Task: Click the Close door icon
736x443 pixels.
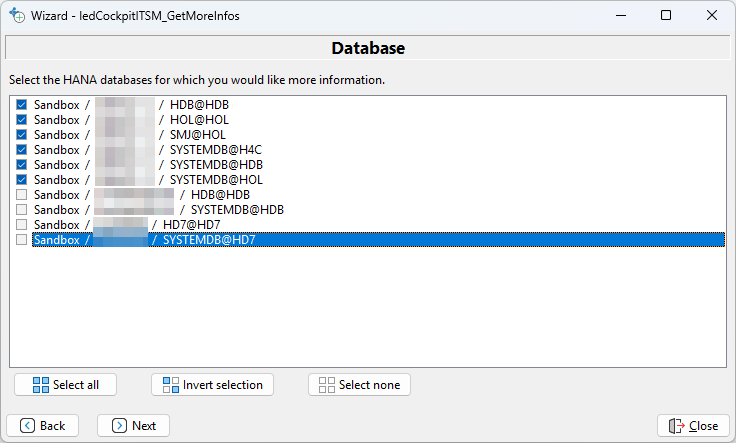Action: tap(677, 425)
